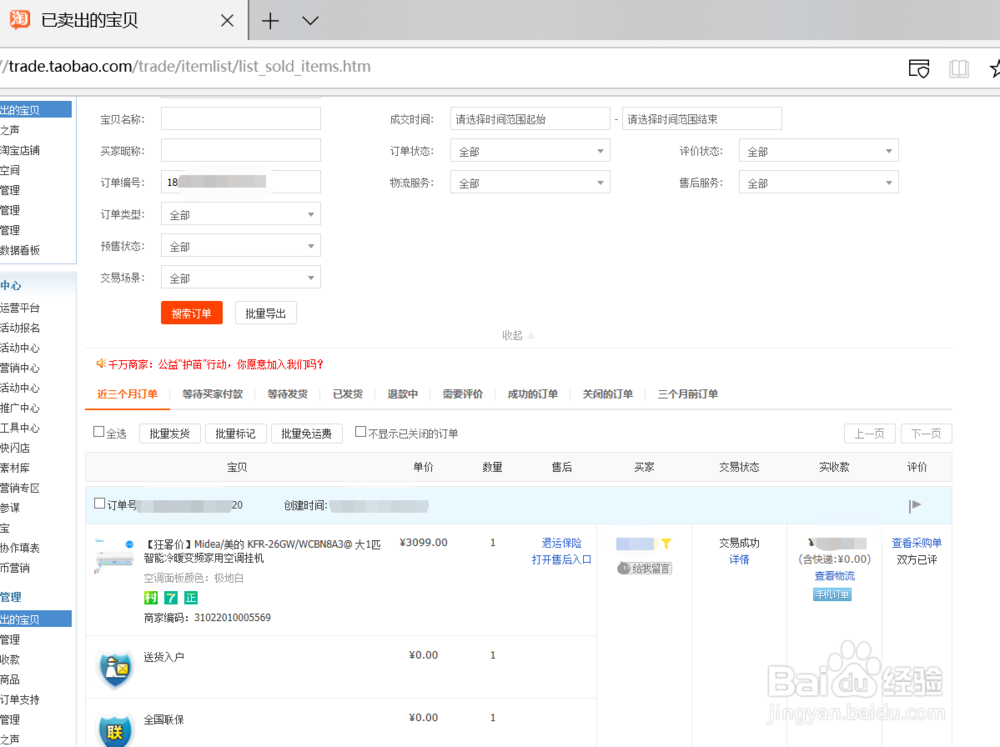The image size is (1000, 747).
Task: Click the 批量标记 button
Action: 235,434
